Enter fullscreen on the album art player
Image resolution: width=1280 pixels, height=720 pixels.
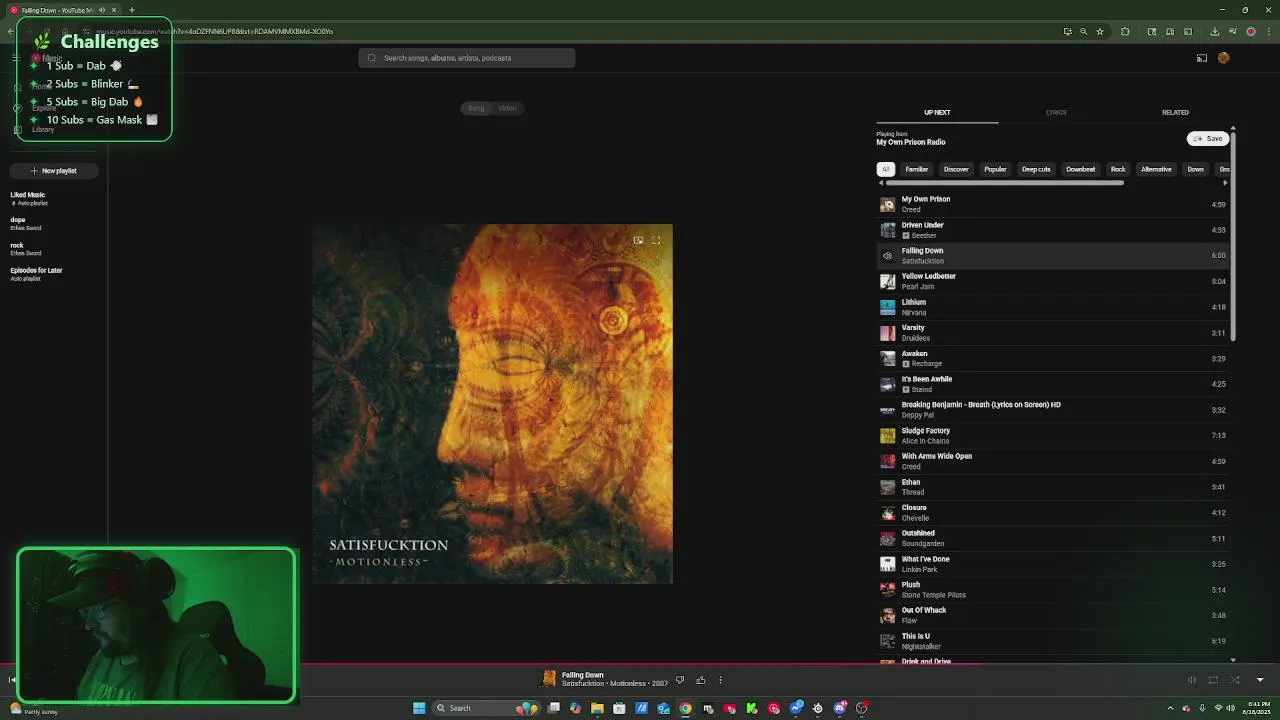656,240
